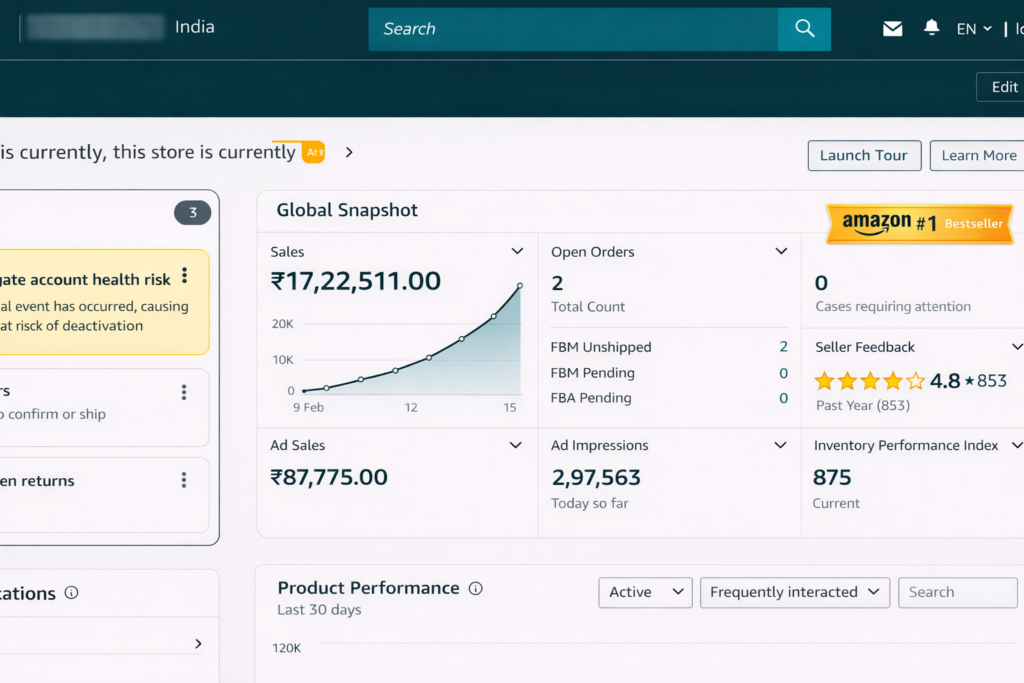
Task: Open the mail envelope icon
Action: click(892, 29)
